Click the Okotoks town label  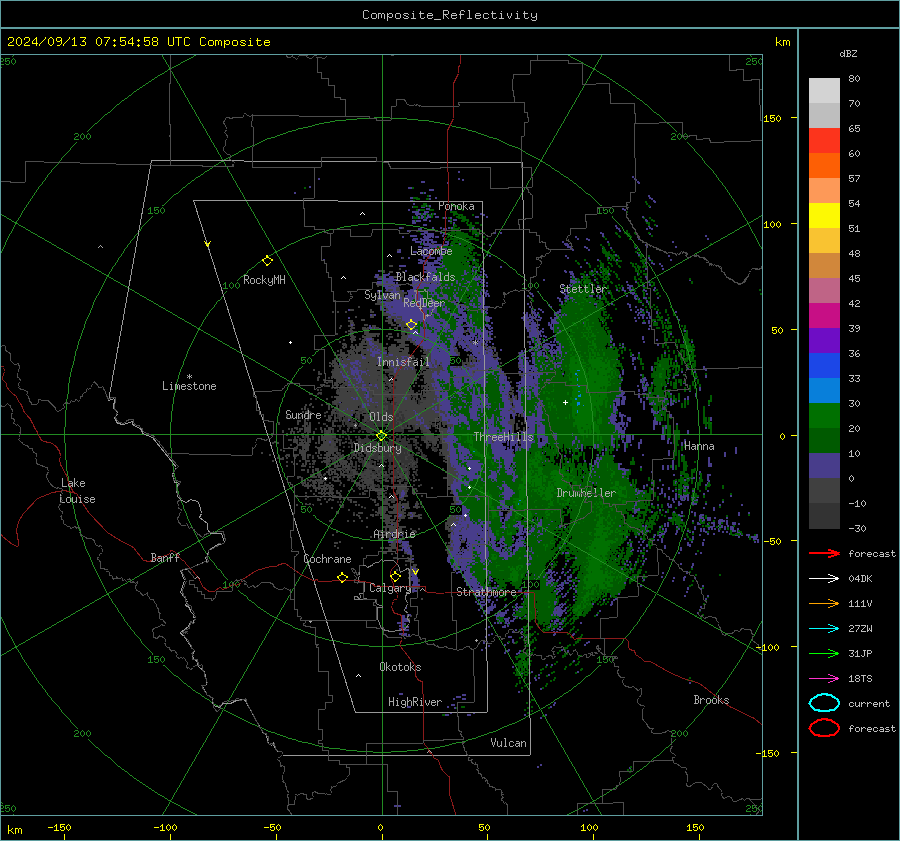pos(400,667)
